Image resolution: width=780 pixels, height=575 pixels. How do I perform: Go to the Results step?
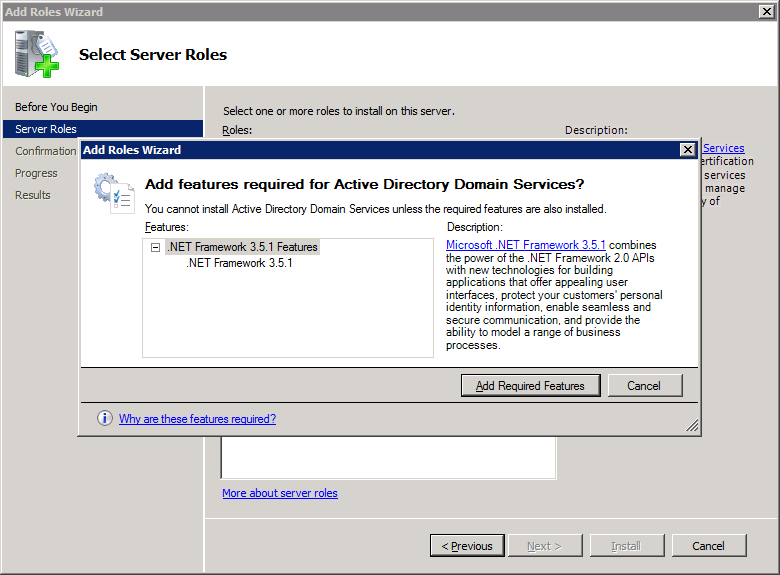coord(32,195)
